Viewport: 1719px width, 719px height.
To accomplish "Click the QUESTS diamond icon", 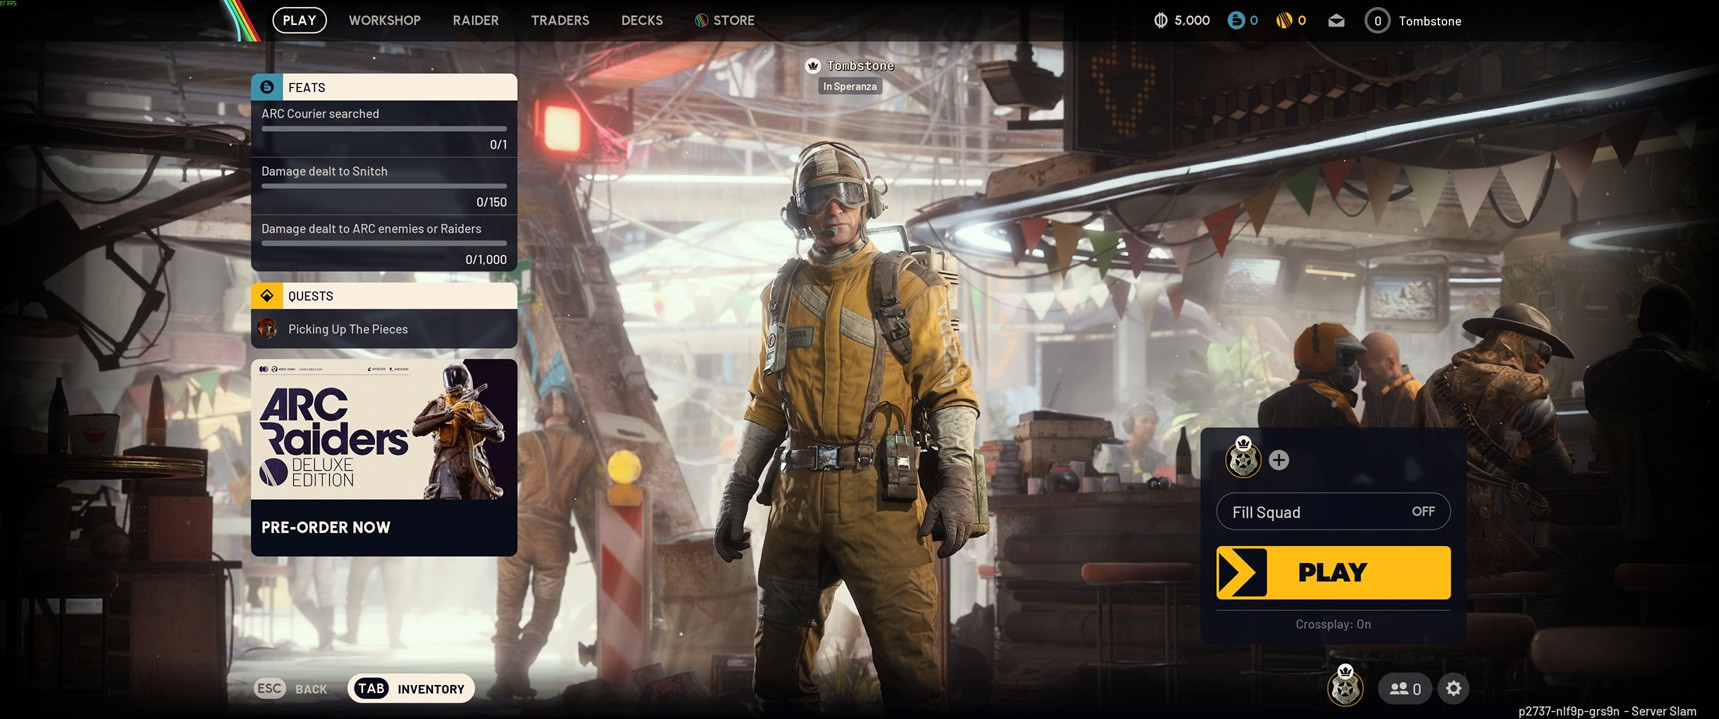I will click(x=267, y=296).
